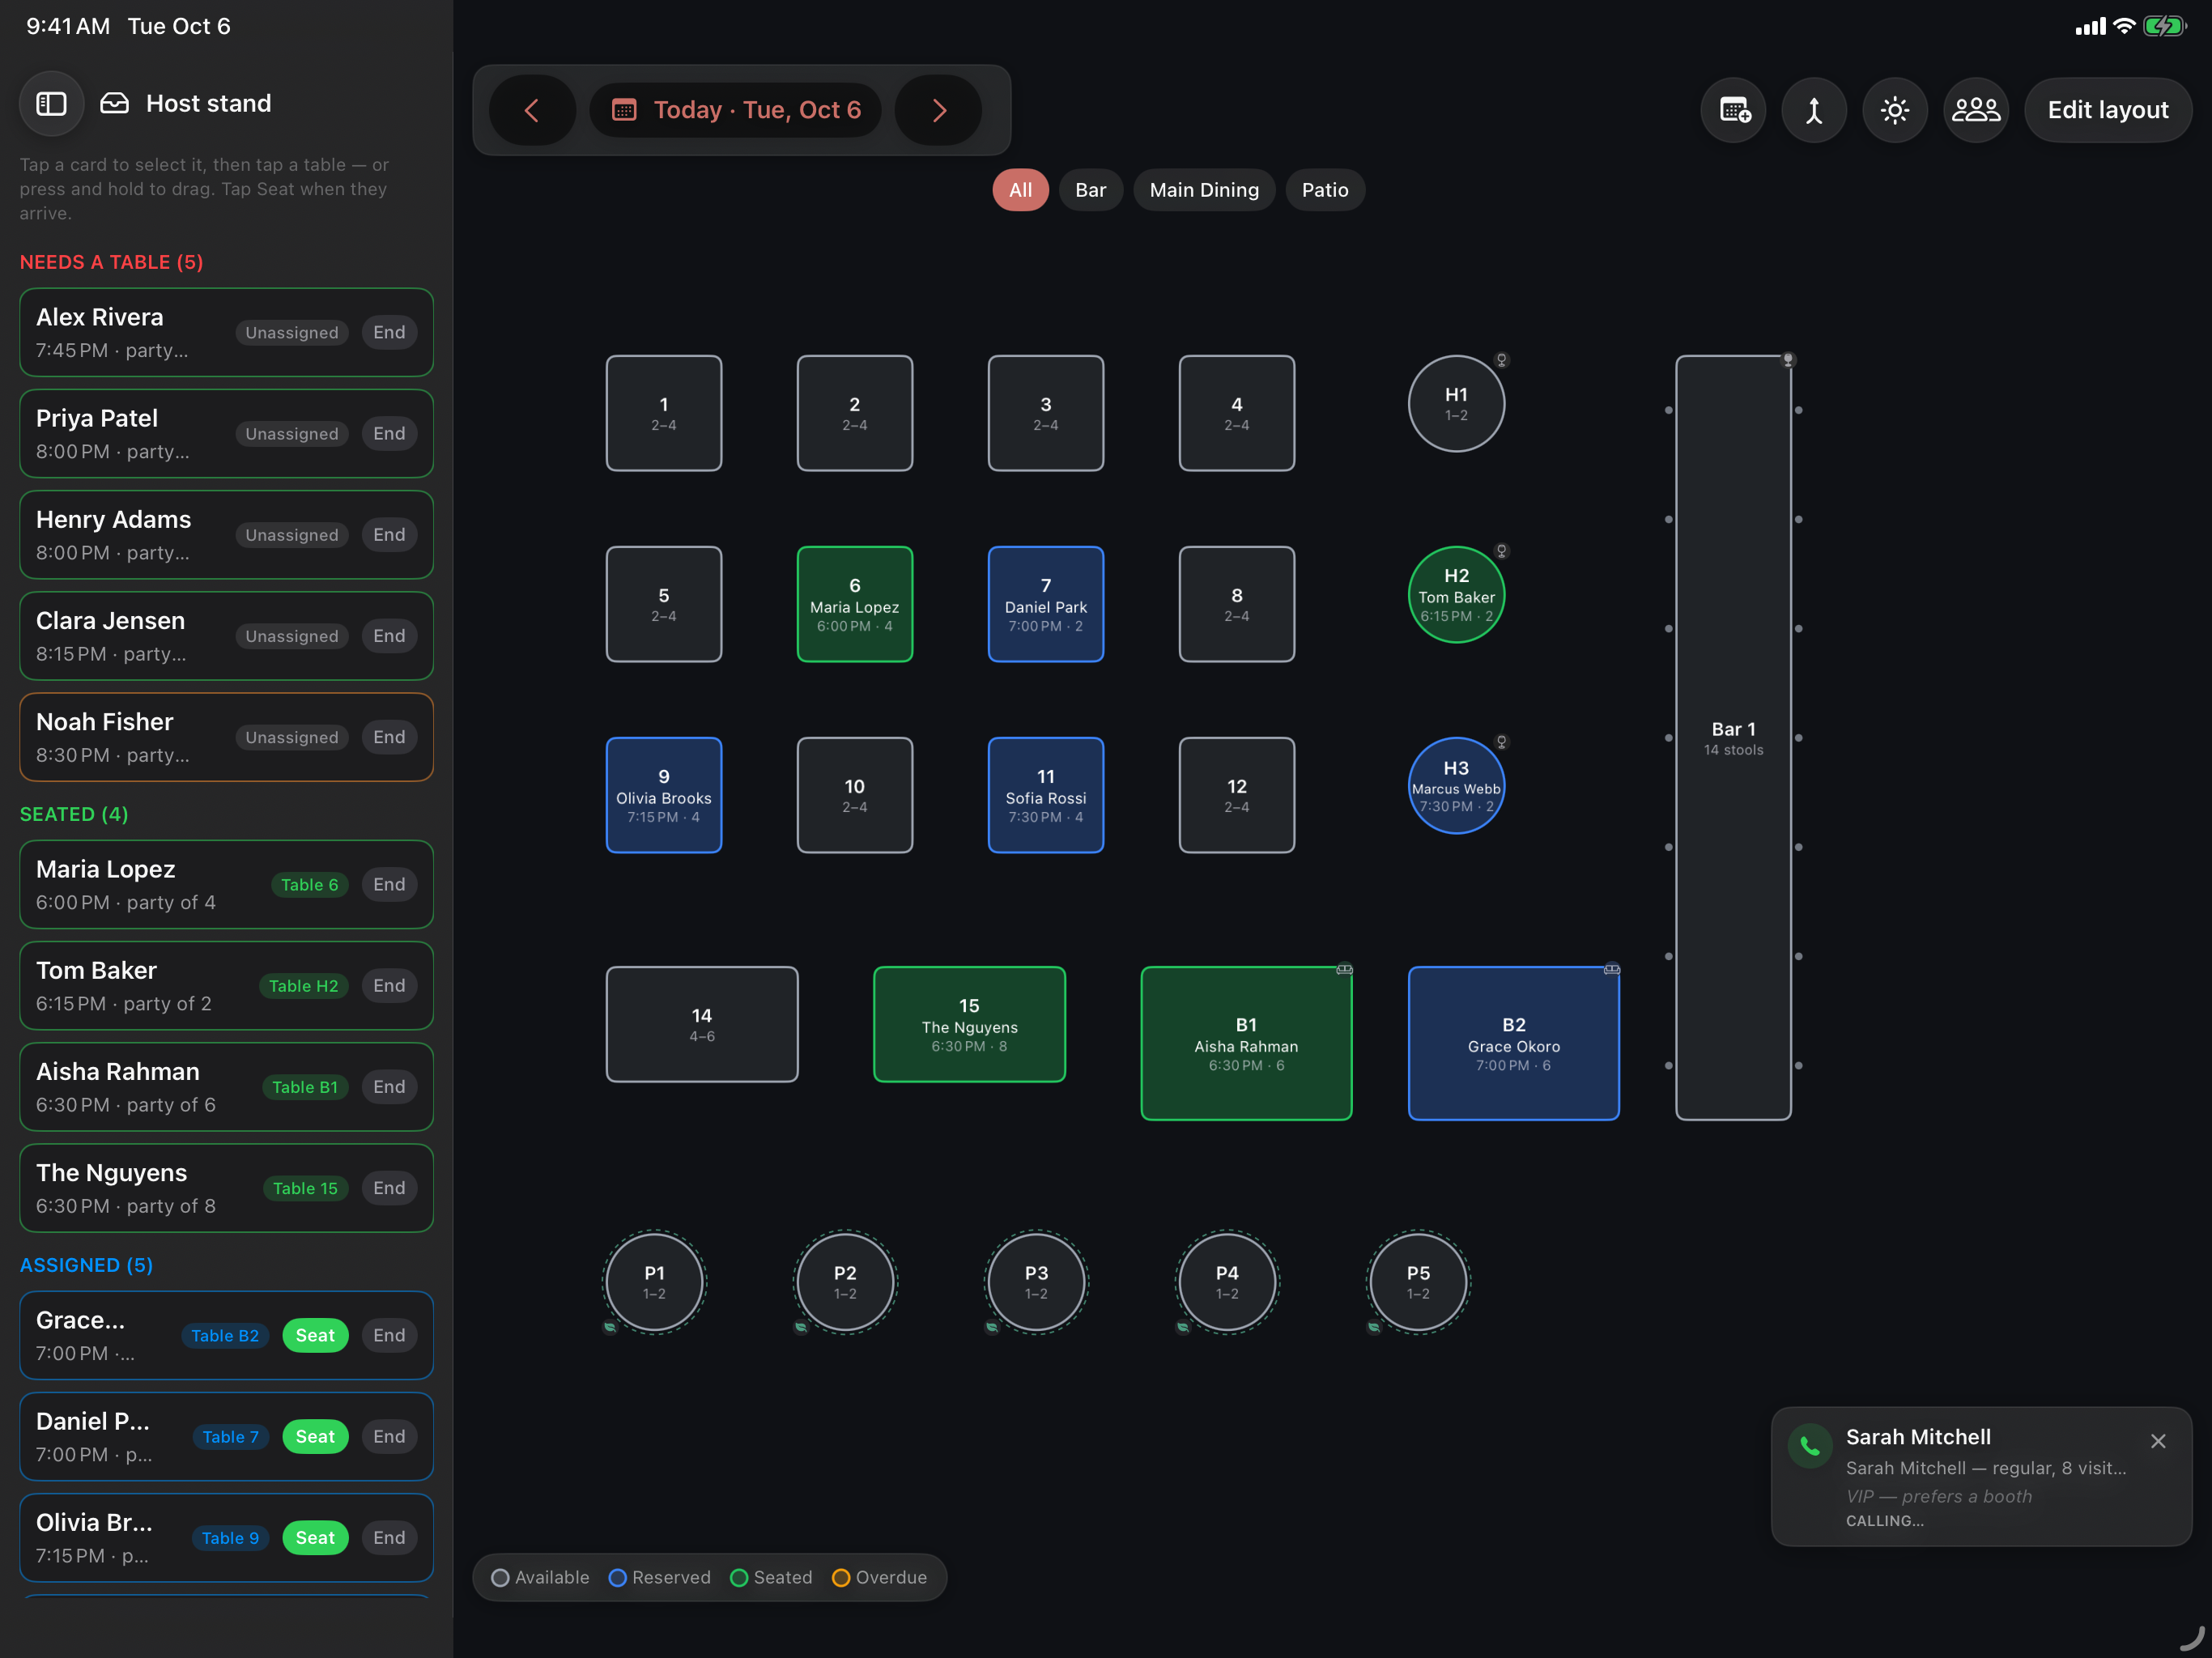Click the Reserved legend indicator
The image size is (2212, 1658).
pyautogui.click(x=660, y=1577)
